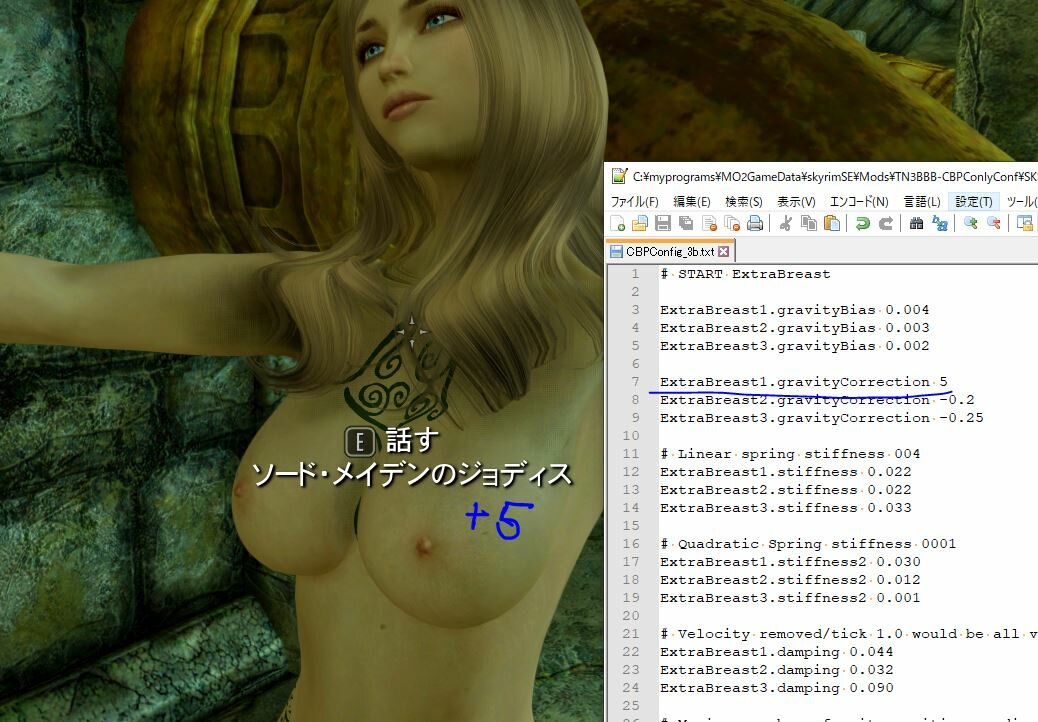The height and width of the screenshot is (722, 1038).
Task: Click the ExtraBreast2.stiffness 0.022 line
Action: 786,490
